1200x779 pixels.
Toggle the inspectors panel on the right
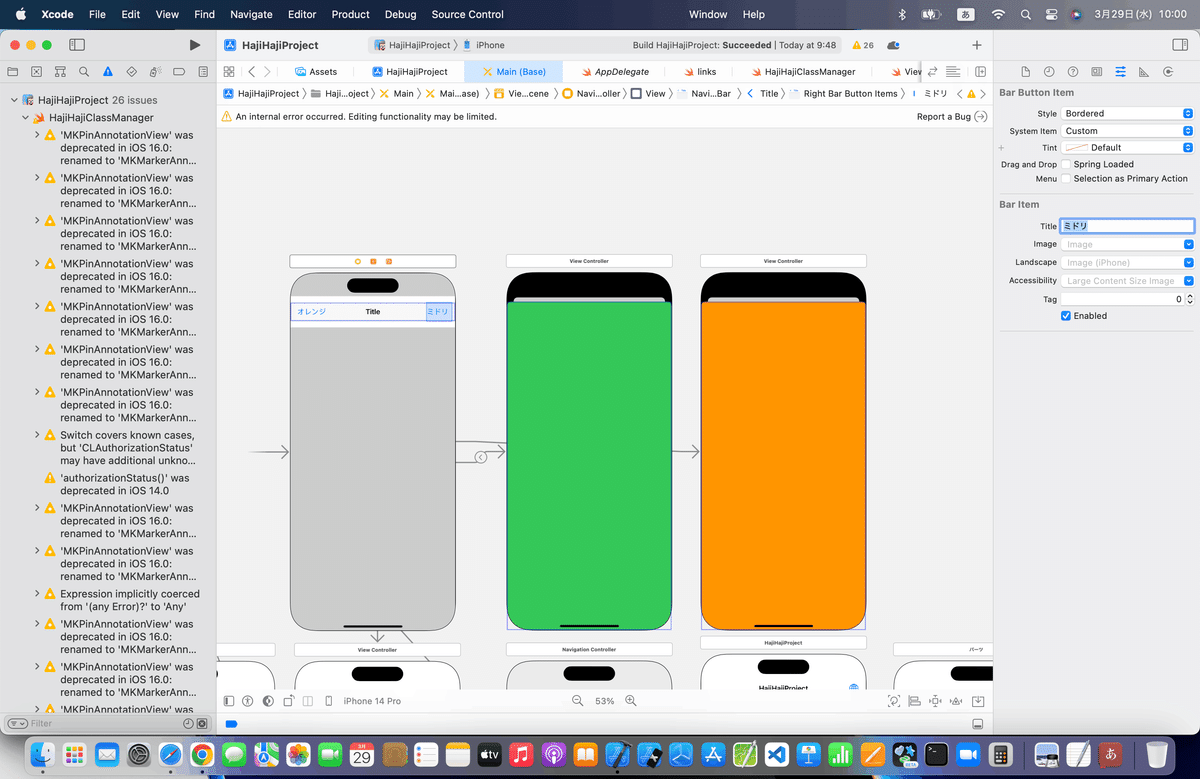[1180, 45]
